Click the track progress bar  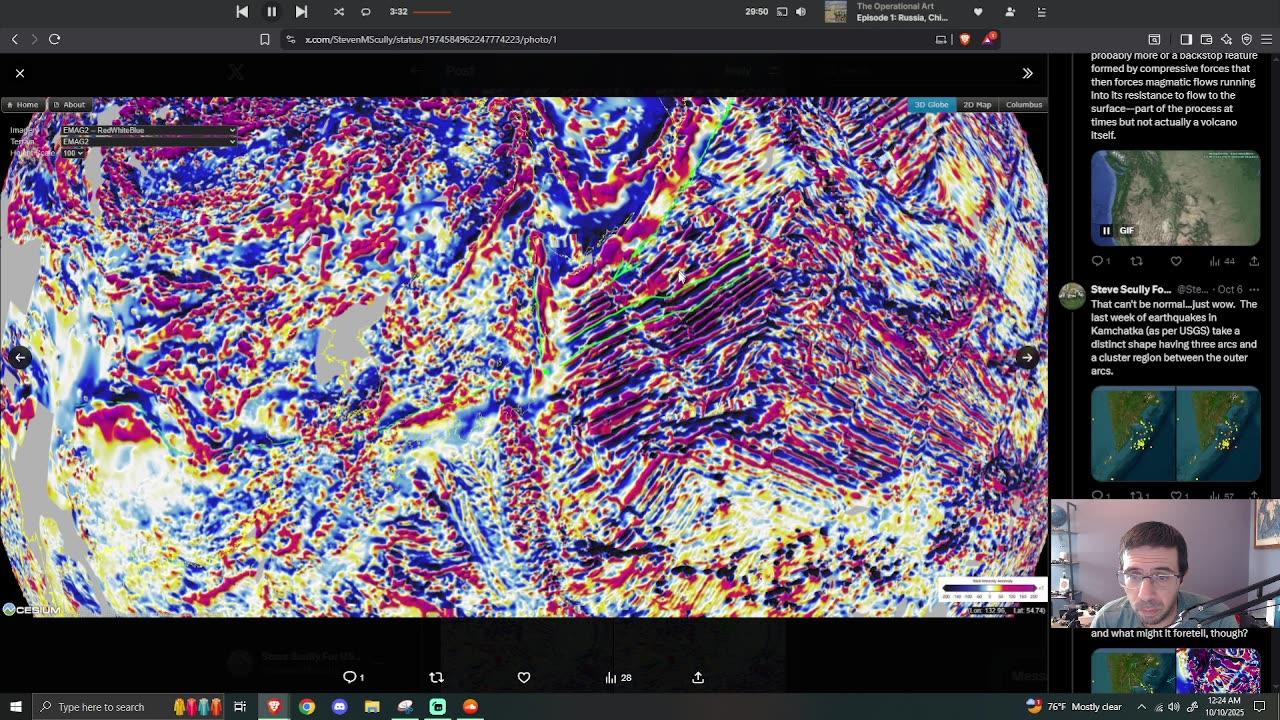coord(431,12)
